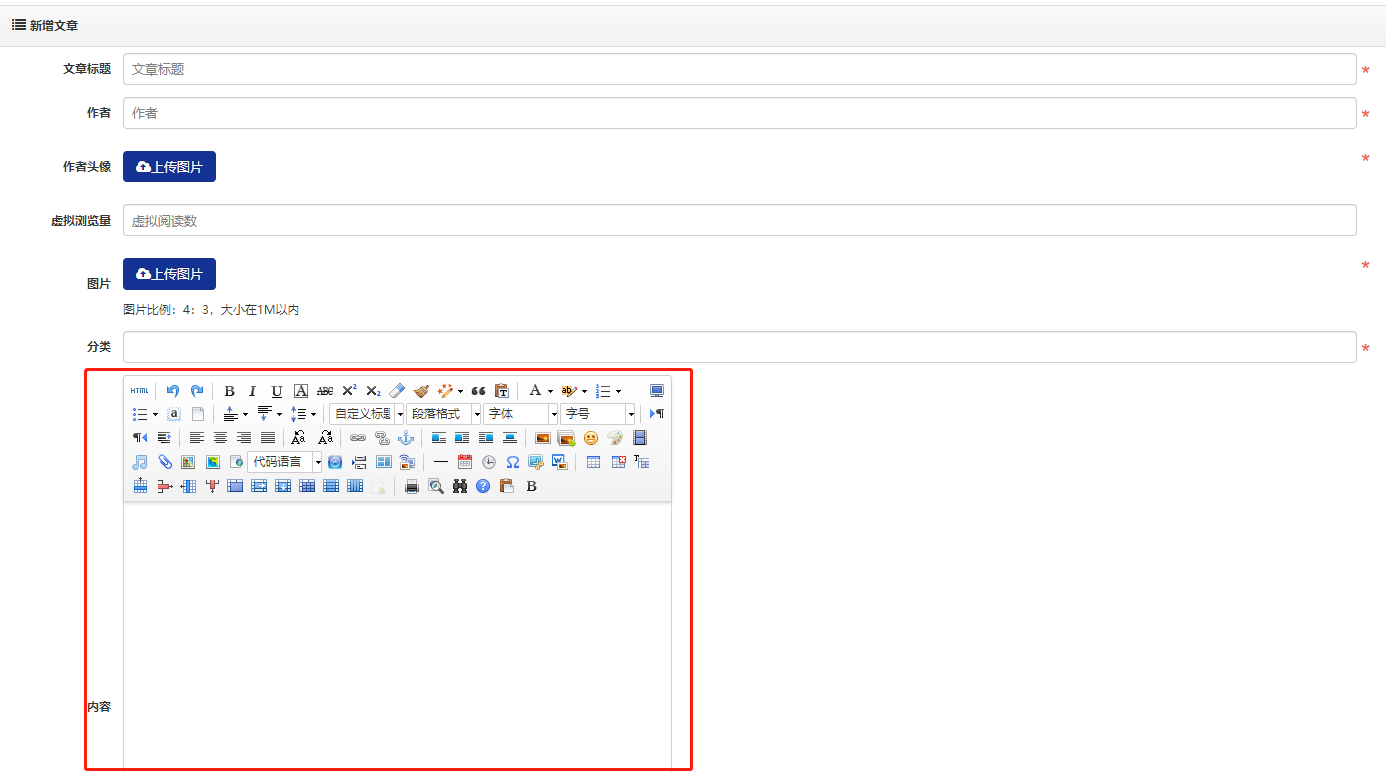
Task: Insert a horizontal rule line
Action: 440,461
